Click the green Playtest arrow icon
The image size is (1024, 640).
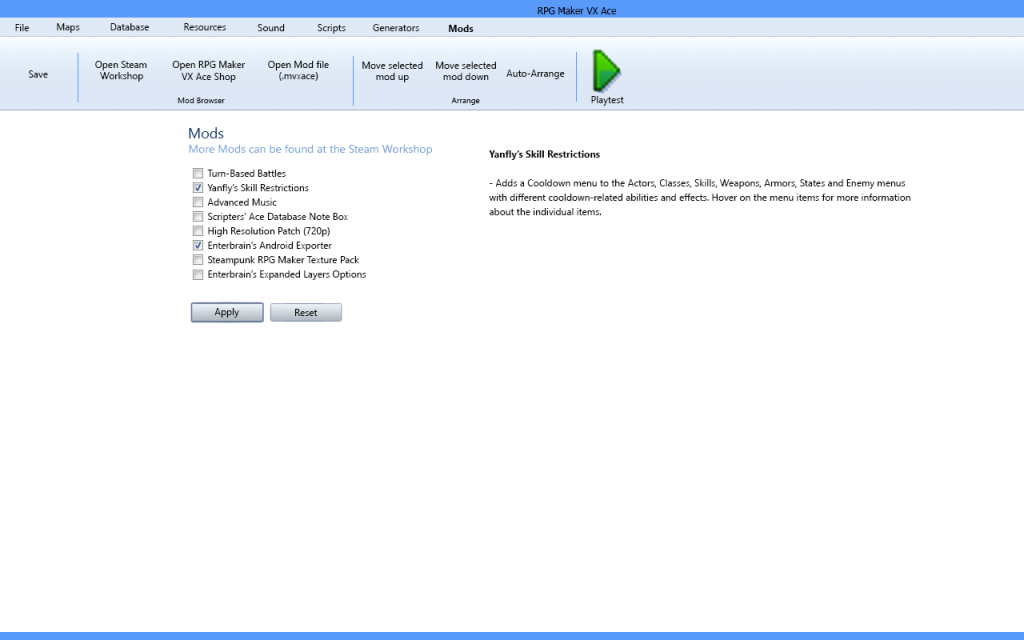pos(606,71)
